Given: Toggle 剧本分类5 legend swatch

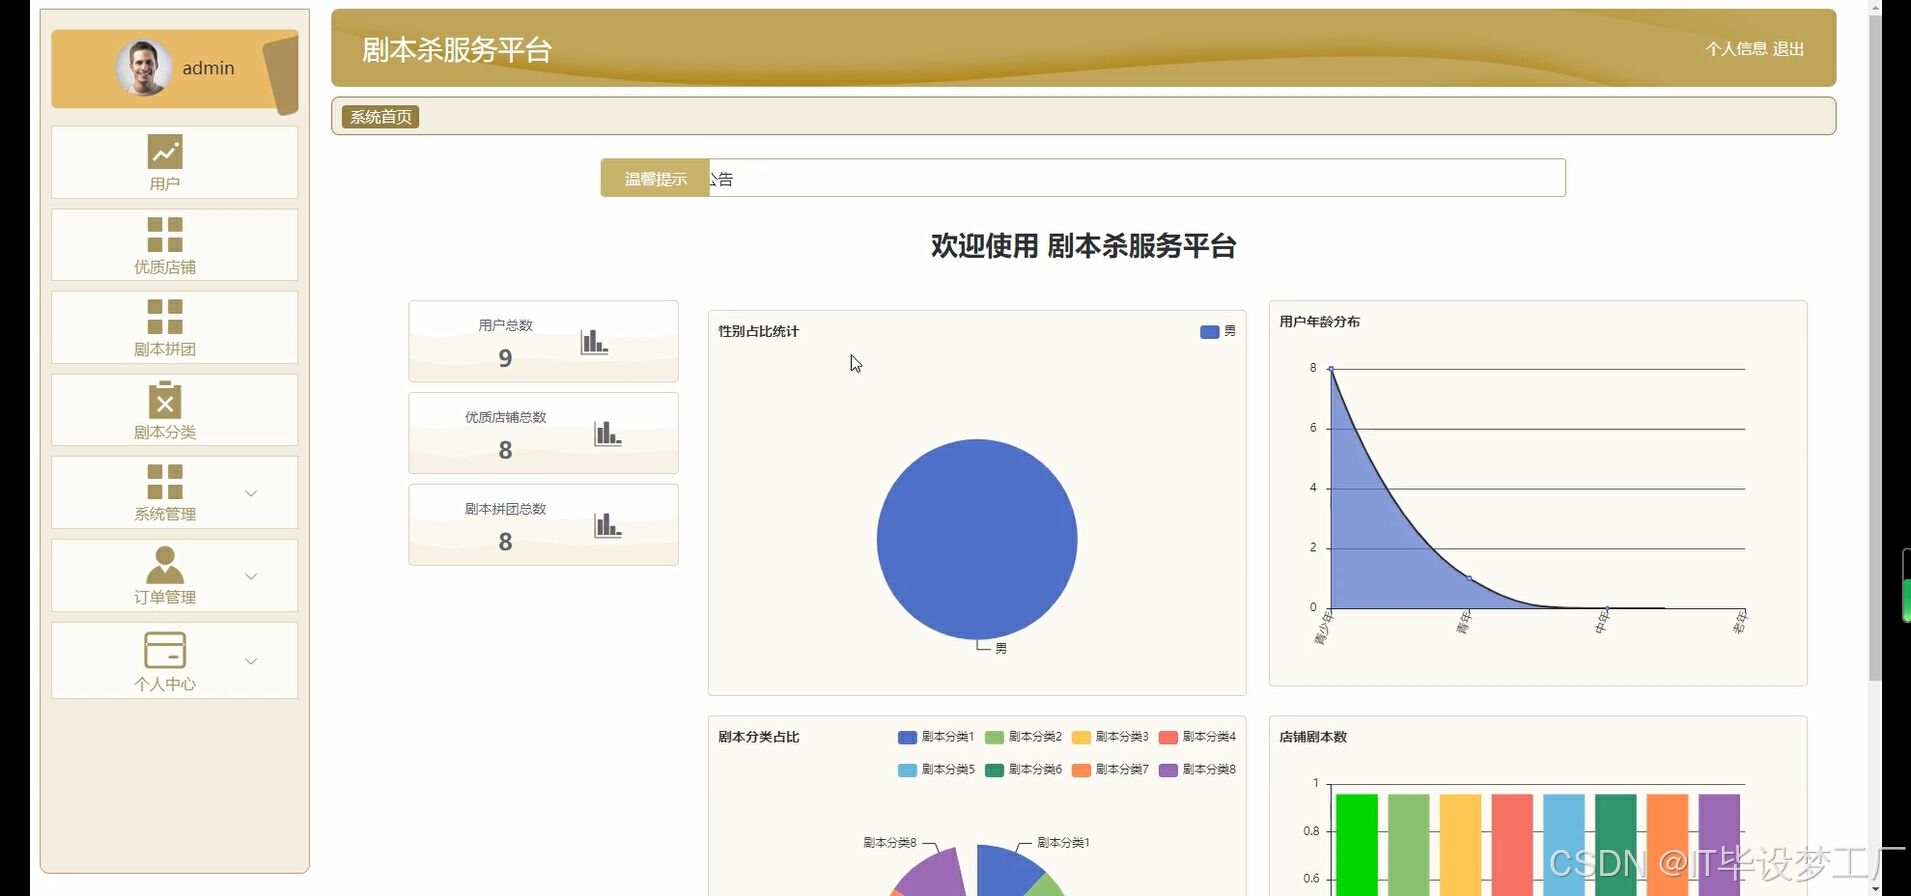Looking at the screenshot, I should pyautogui.click(x=907, y=770).
